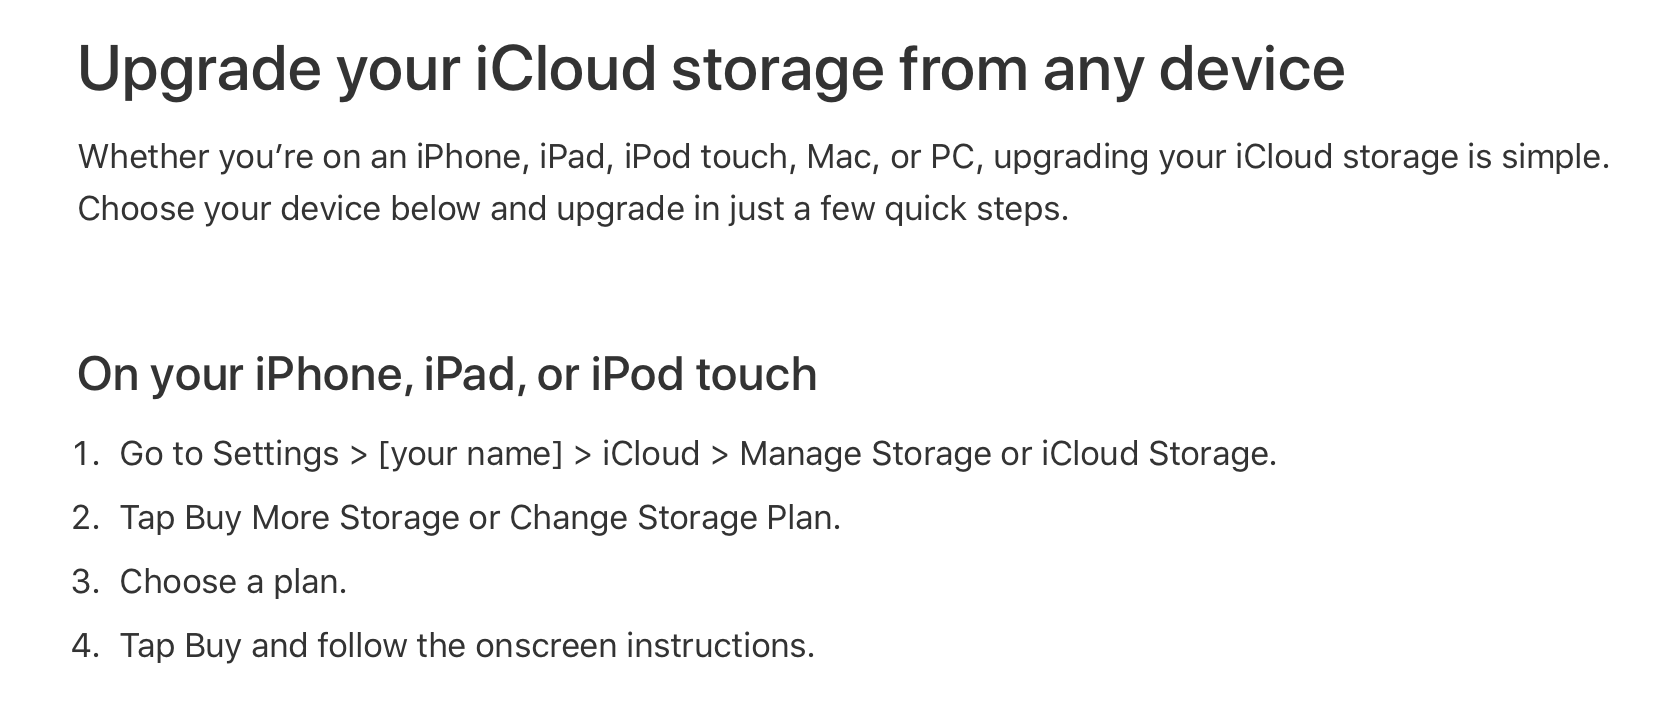Image resolution: width=1676 pixels, height=712 pixels.
Task: Click the 'On your iPhone, iPad, or iPod touch' subheading
Action: click(x=447, y=374)
